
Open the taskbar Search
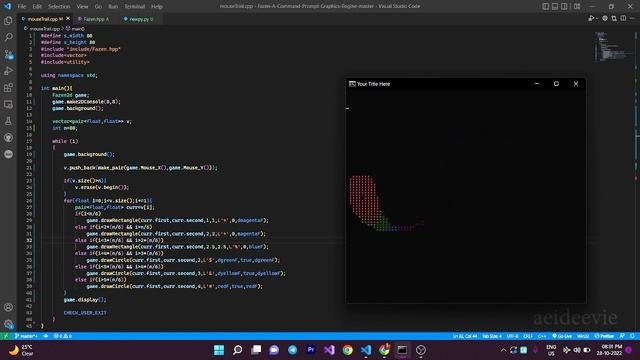[x=238, y=350]
